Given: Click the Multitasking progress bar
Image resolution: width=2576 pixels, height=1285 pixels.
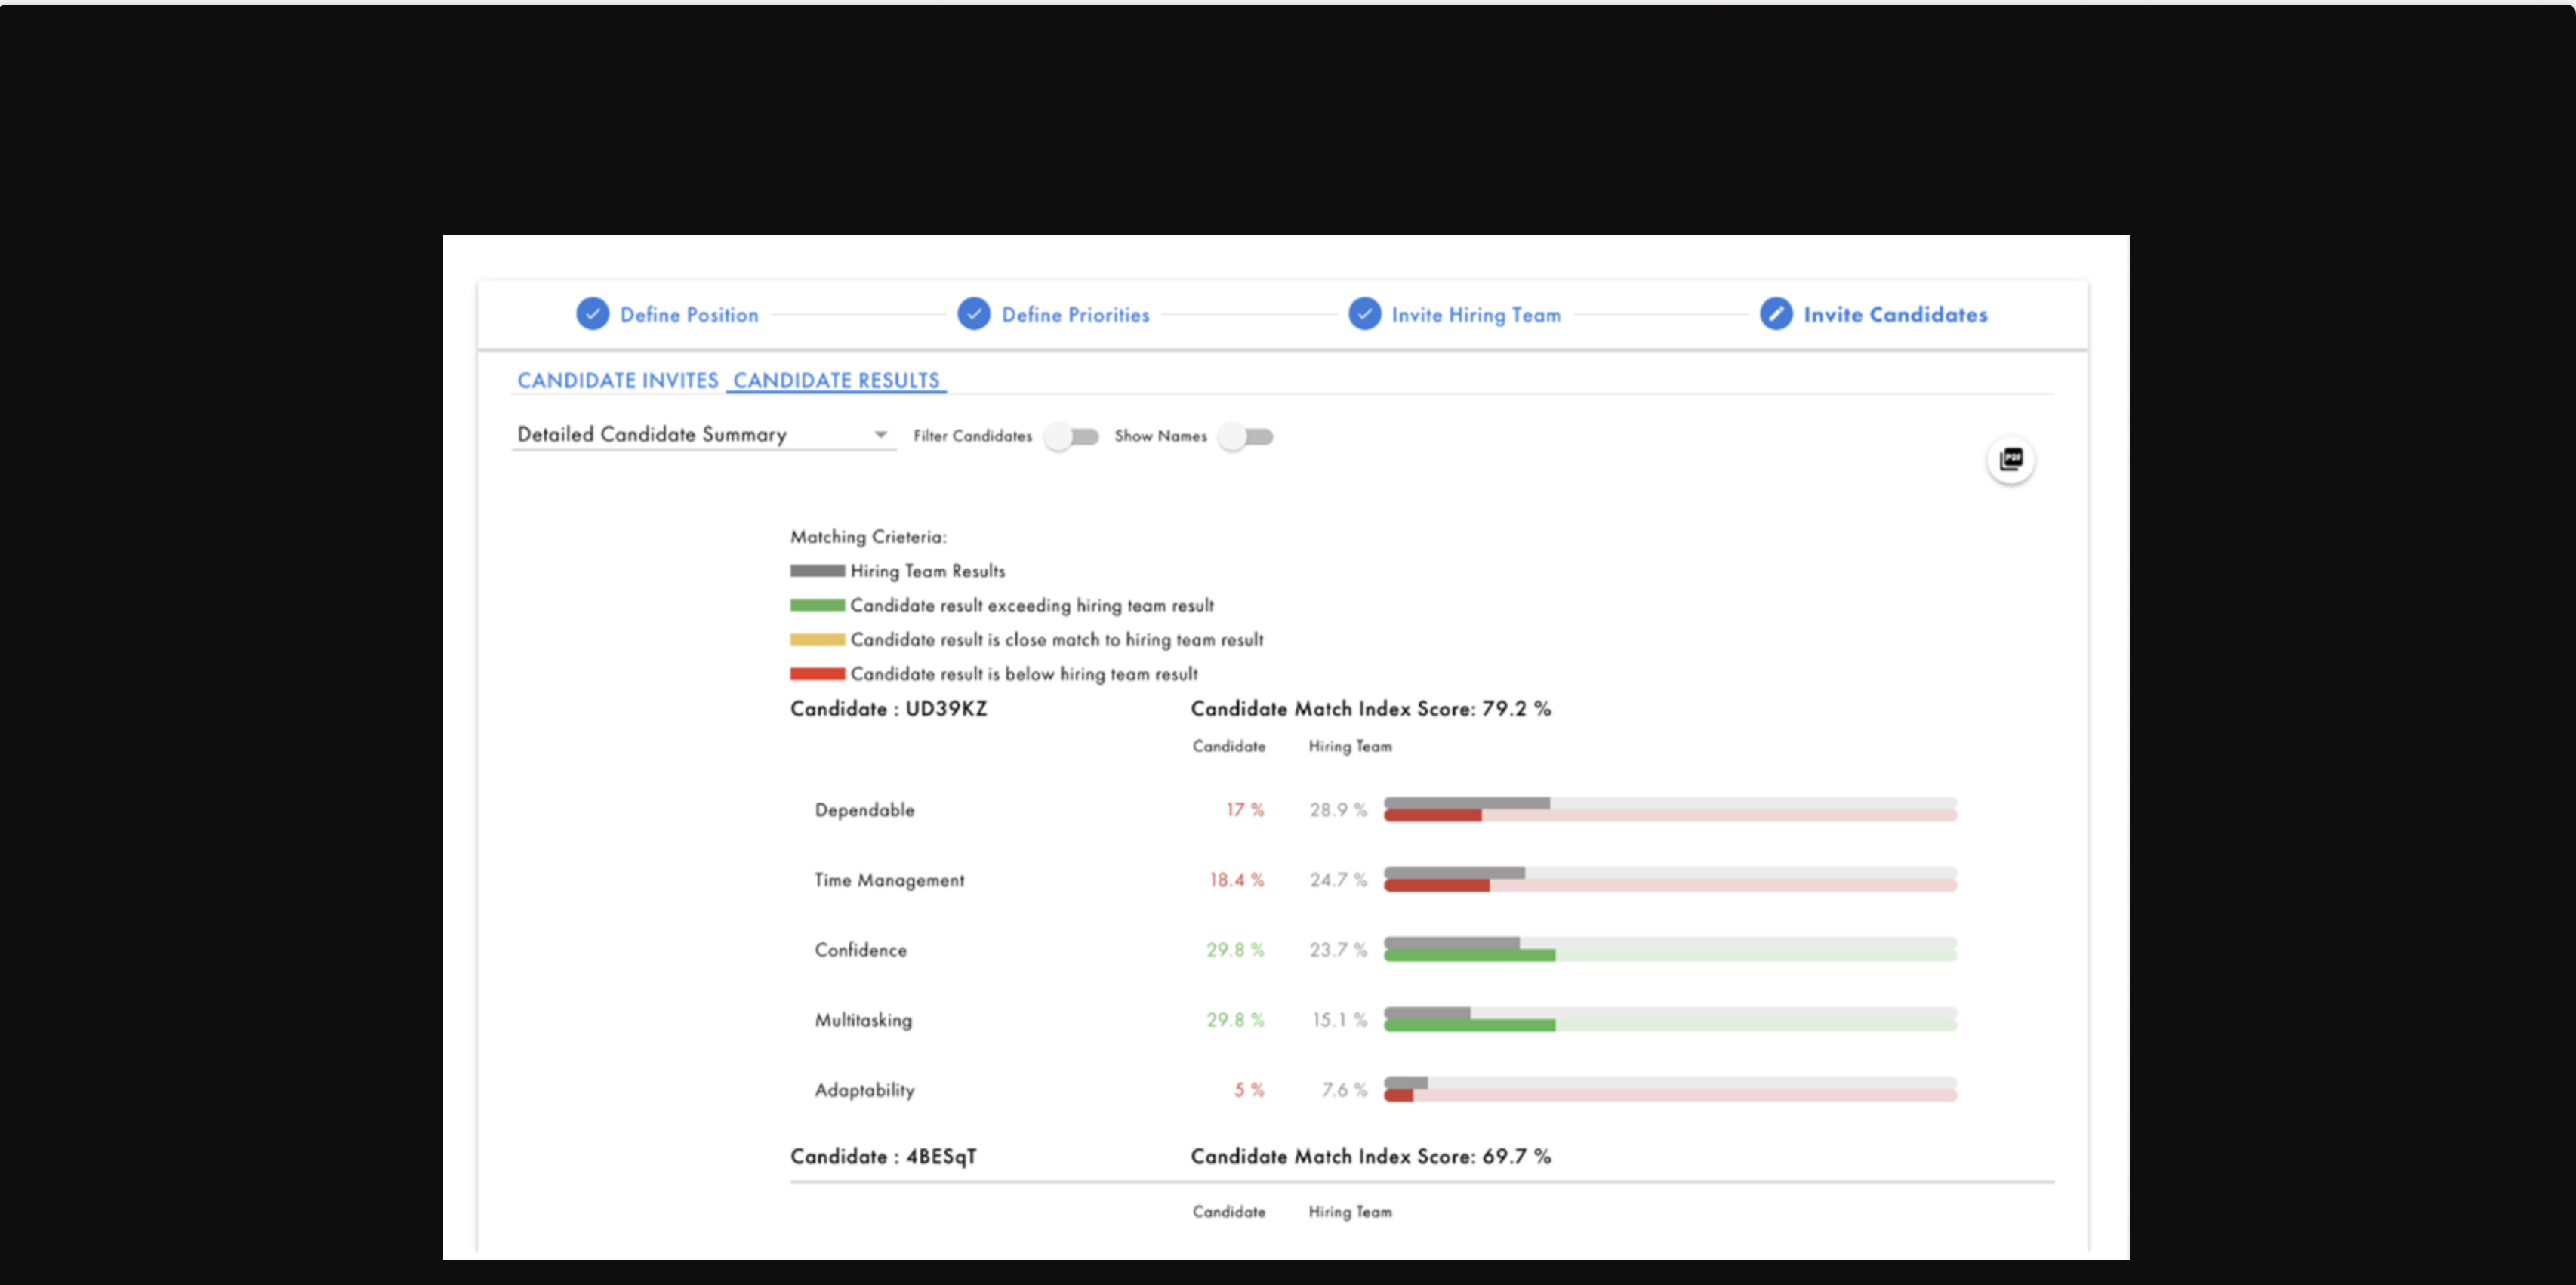Looking at the screenshot, I should click(1670, 1019).
